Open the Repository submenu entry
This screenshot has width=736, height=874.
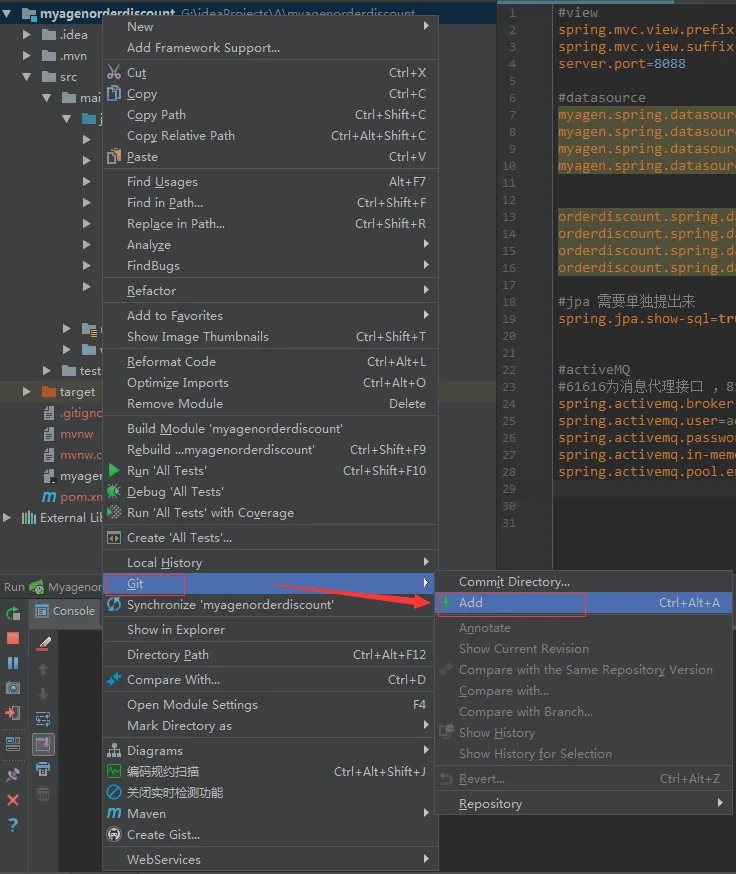pos(490,804)
